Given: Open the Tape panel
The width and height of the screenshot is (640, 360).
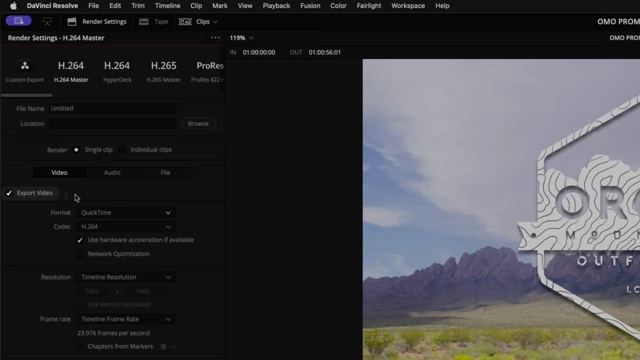Looking at the screenshot, I should (153, 22).
